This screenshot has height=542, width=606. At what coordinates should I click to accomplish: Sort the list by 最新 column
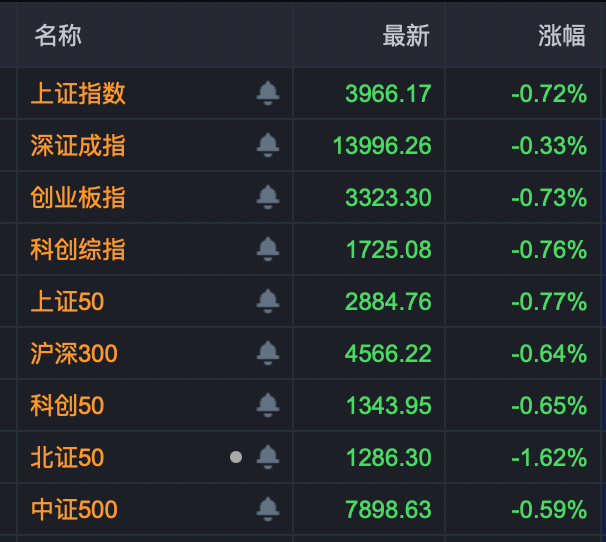[405, 36]
